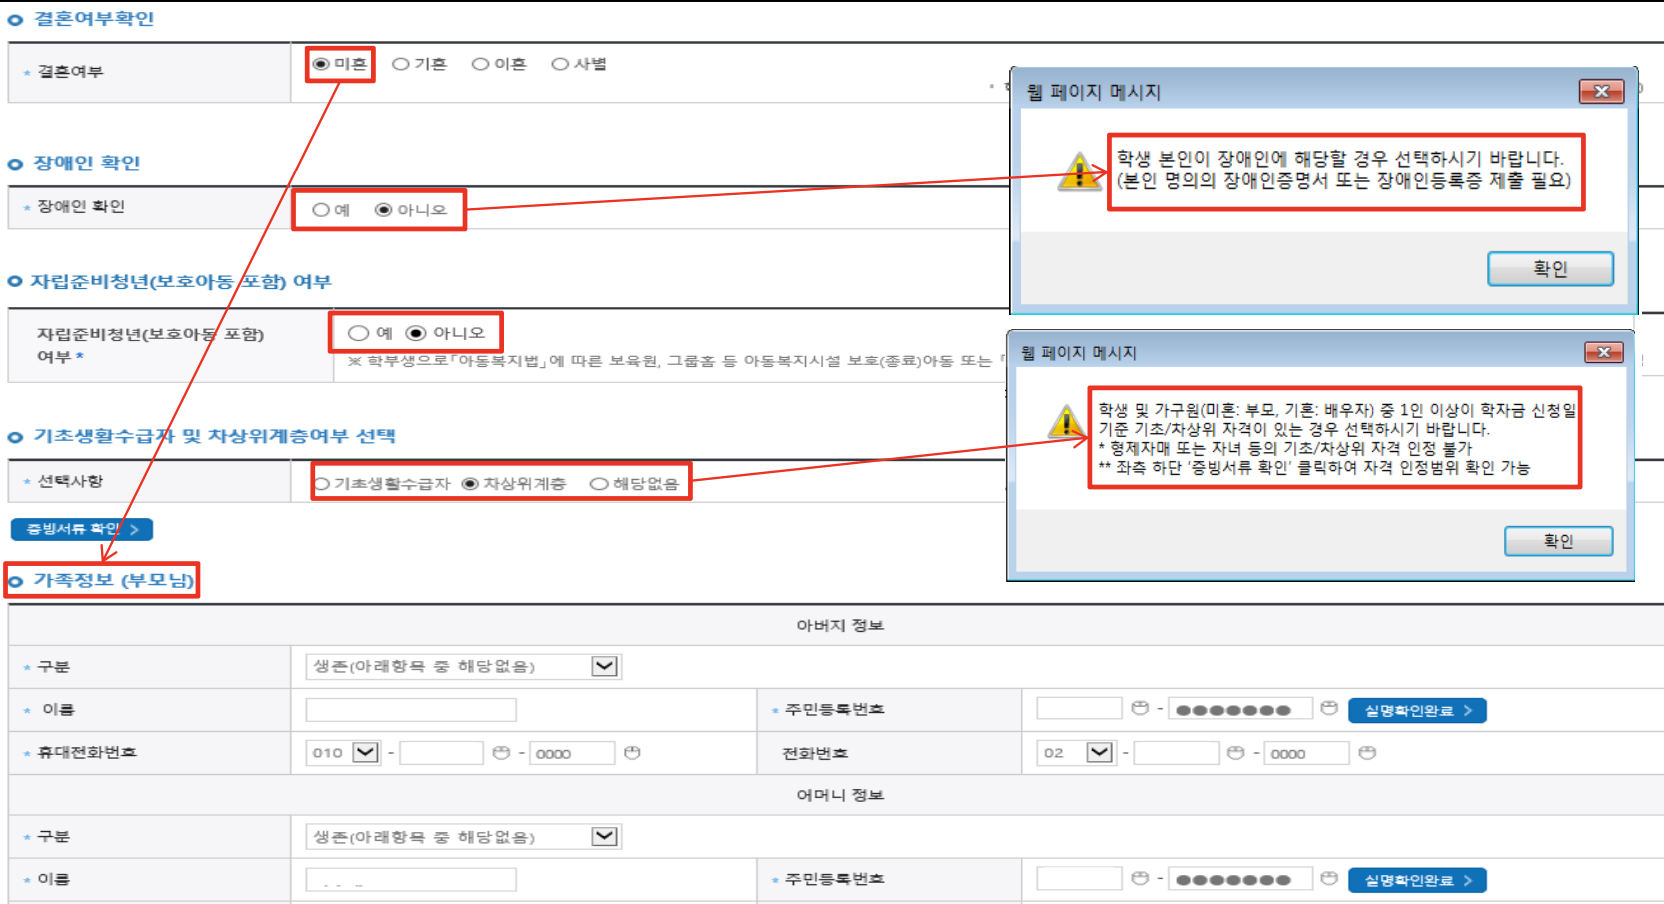Click father's 이름 input field
The width and height of the screenshot is (1664, 904).
410,709
